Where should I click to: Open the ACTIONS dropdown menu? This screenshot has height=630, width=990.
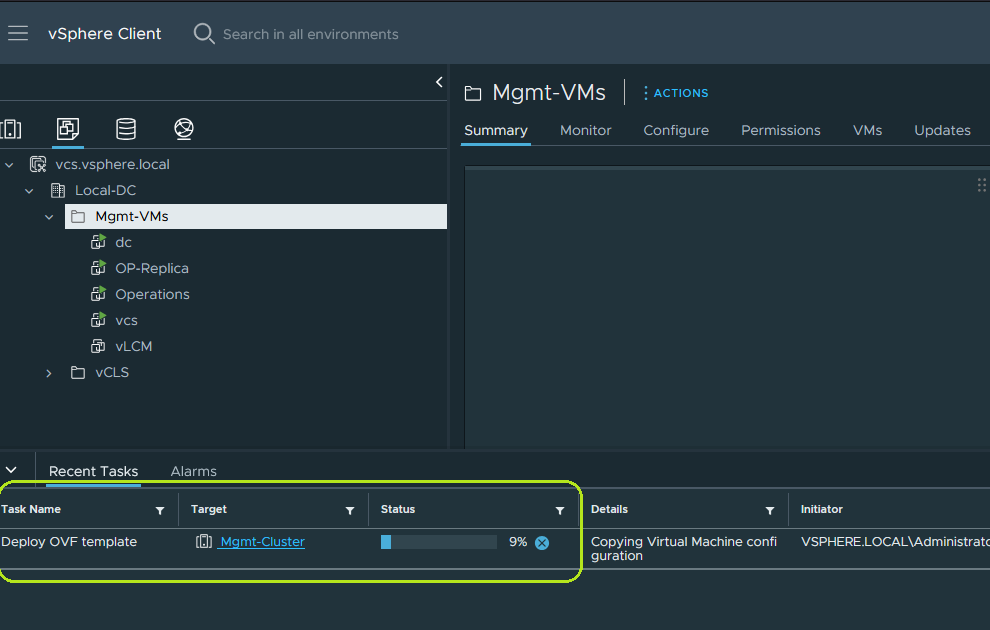pos(676,93)
